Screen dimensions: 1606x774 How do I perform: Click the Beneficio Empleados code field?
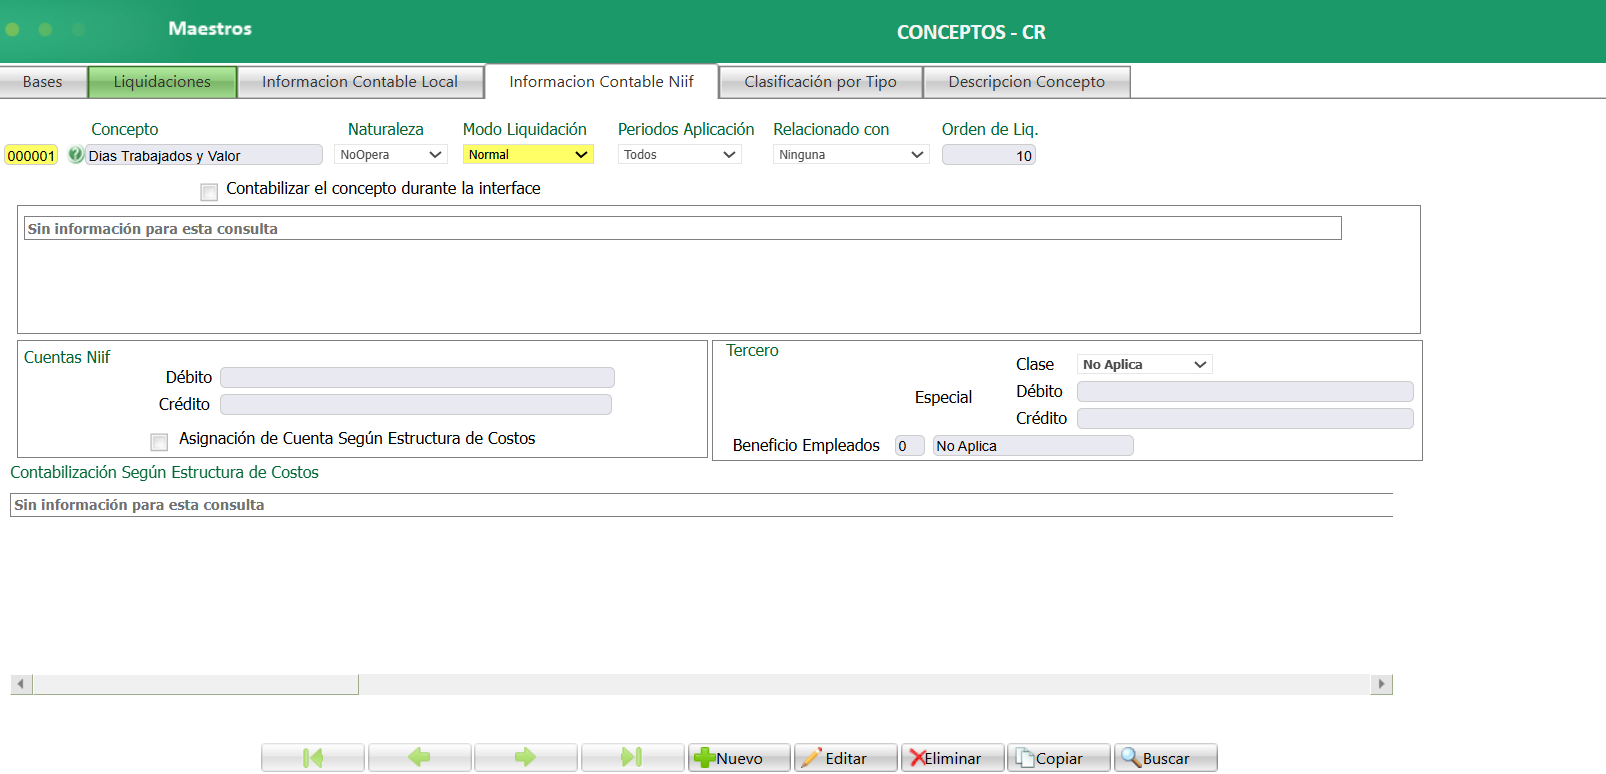coord(909,446)
